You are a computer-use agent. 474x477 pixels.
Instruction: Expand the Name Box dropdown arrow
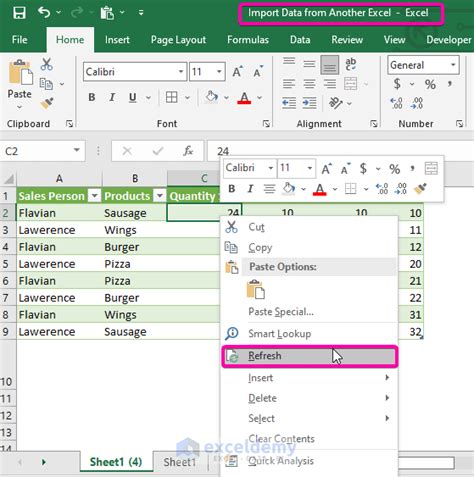[77, 151]
